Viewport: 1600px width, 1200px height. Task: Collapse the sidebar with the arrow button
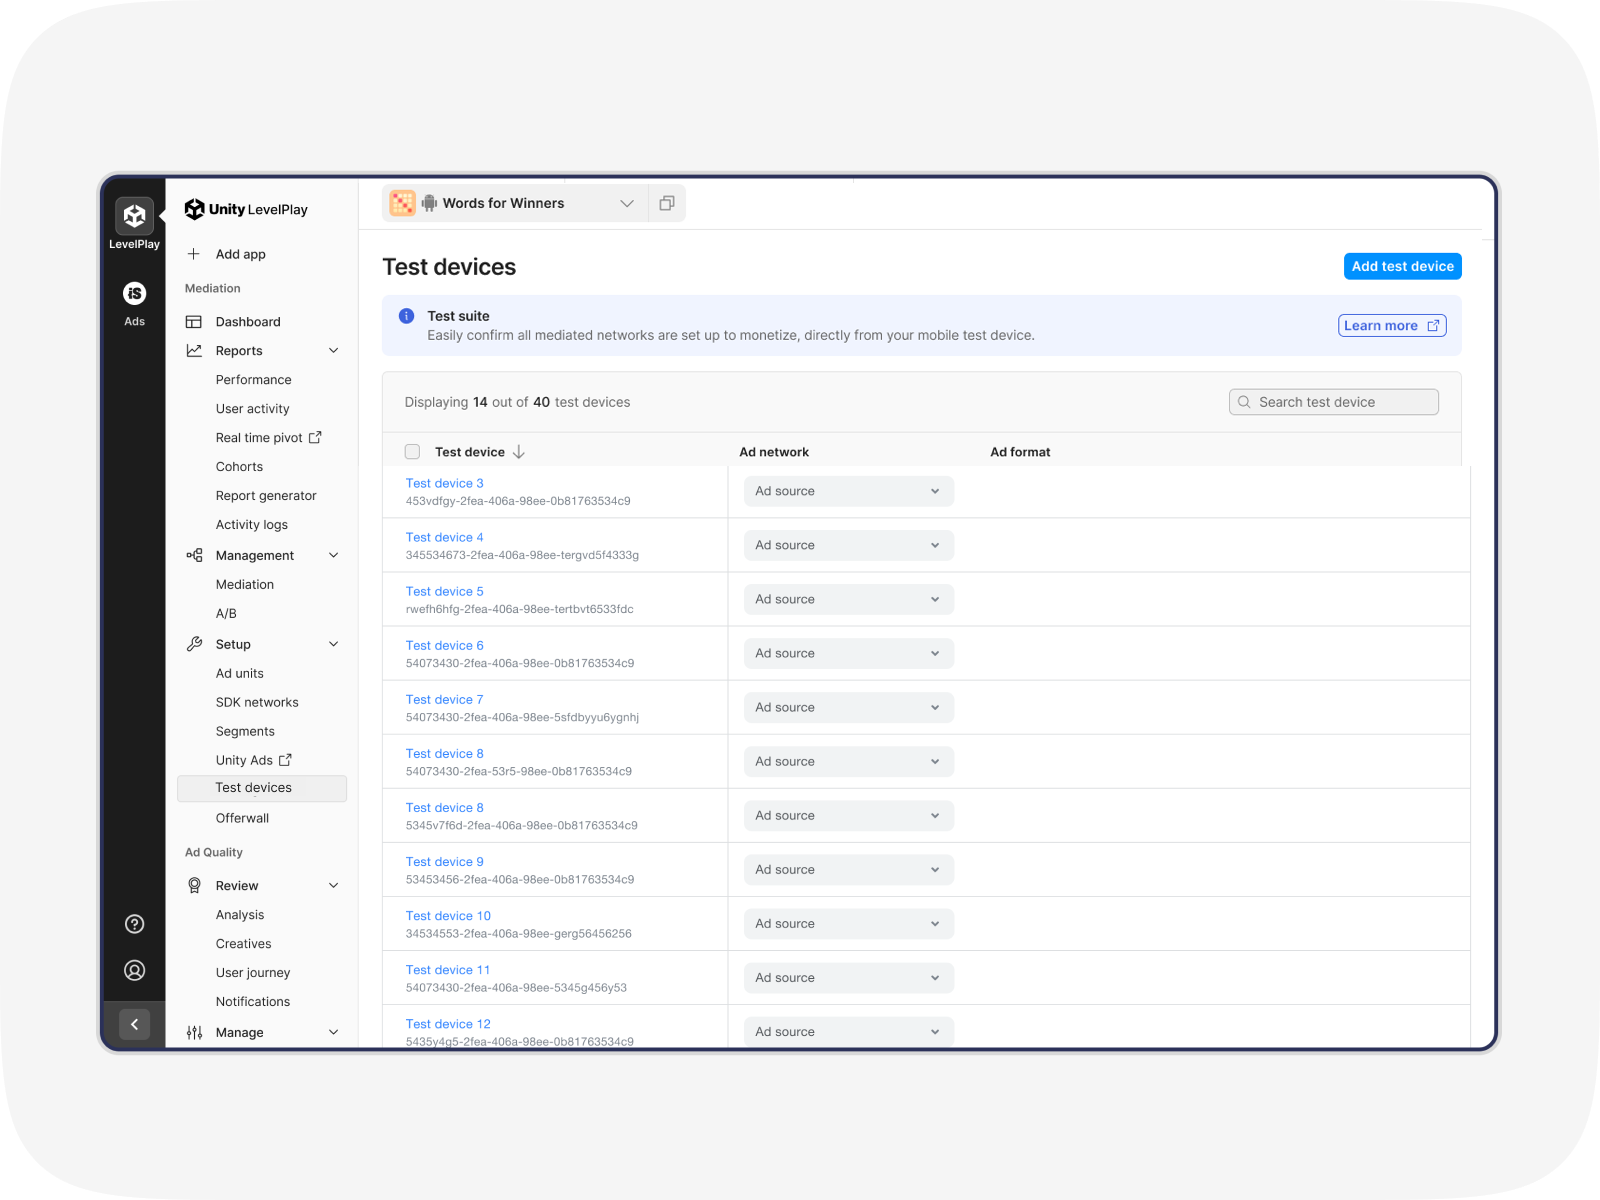(x=134, y=1024)
